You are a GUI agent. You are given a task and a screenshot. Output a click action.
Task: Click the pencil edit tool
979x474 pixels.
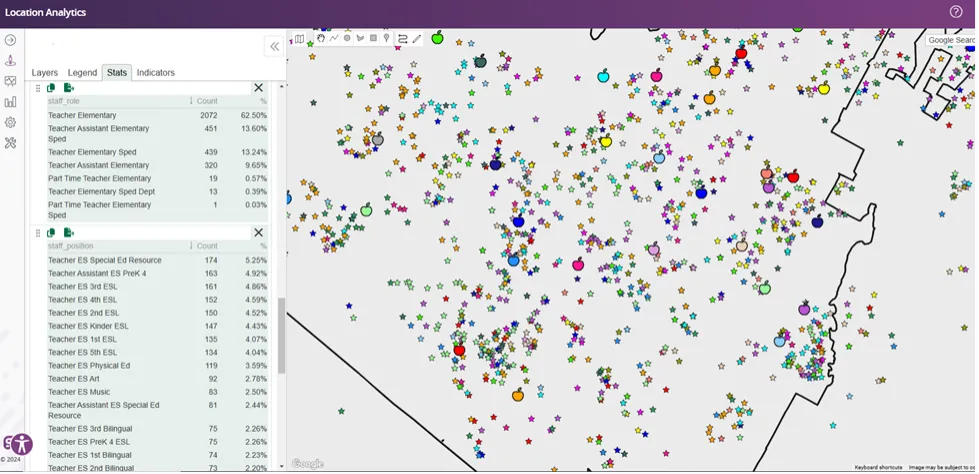tap(417, 39)
